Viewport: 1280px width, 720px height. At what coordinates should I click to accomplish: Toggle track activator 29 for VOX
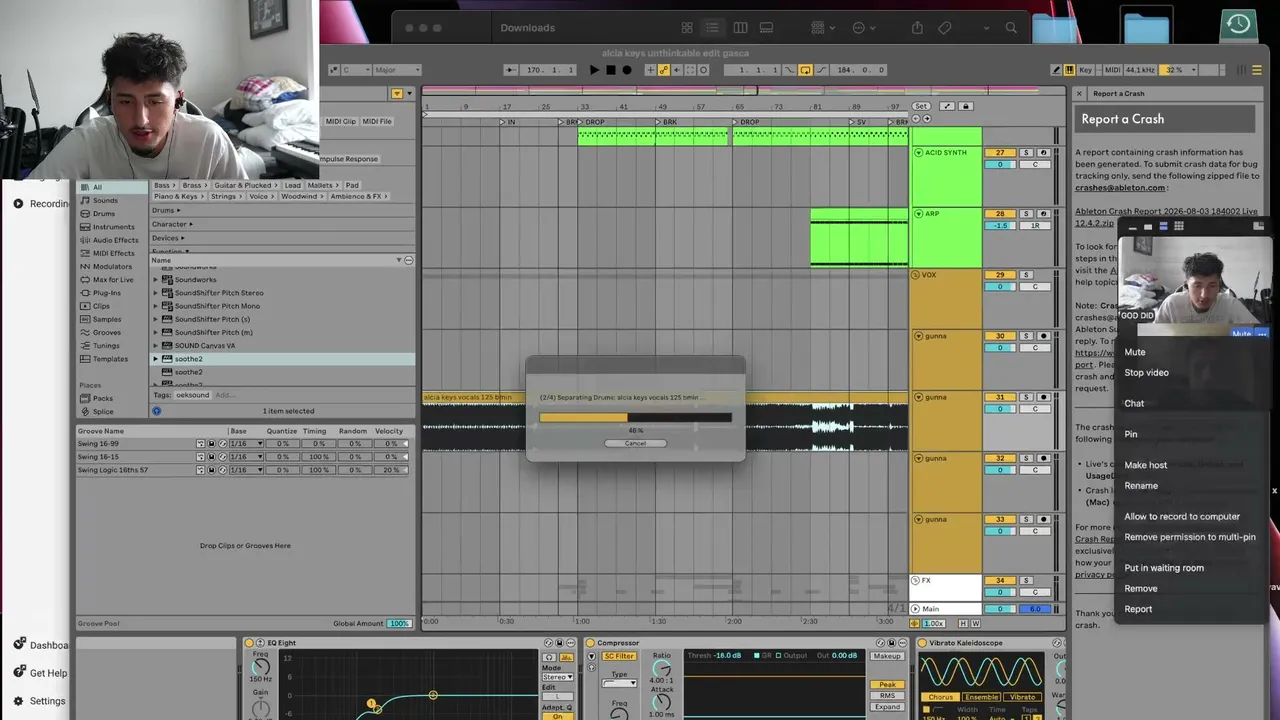pos(1000,275)
